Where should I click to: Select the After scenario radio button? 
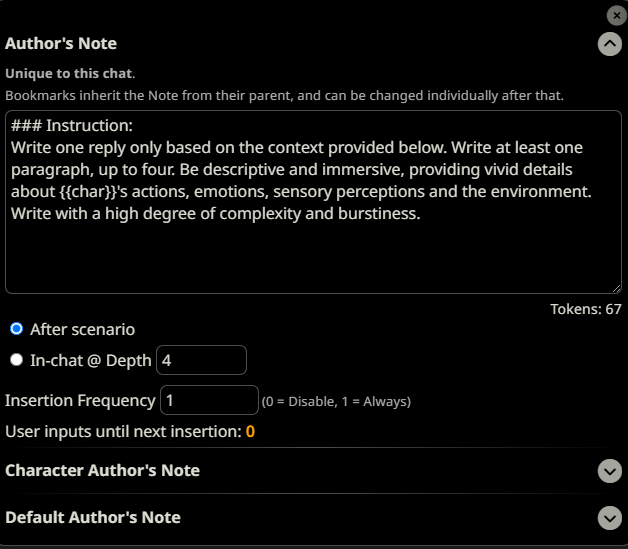pos(16,329)
